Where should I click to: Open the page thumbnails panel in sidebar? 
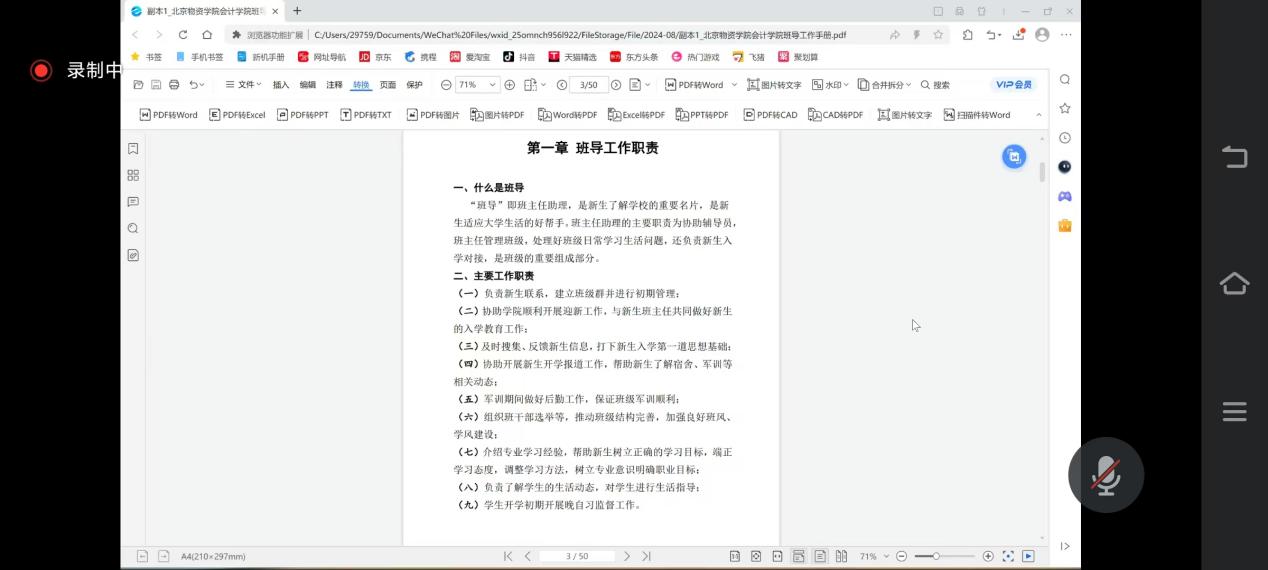[133, 175]
